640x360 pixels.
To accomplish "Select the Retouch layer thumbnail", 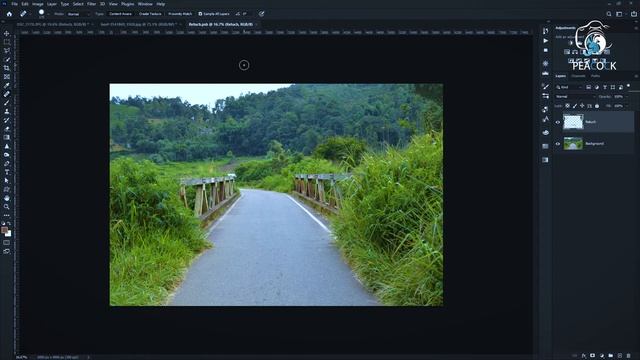I will [573, 122].
